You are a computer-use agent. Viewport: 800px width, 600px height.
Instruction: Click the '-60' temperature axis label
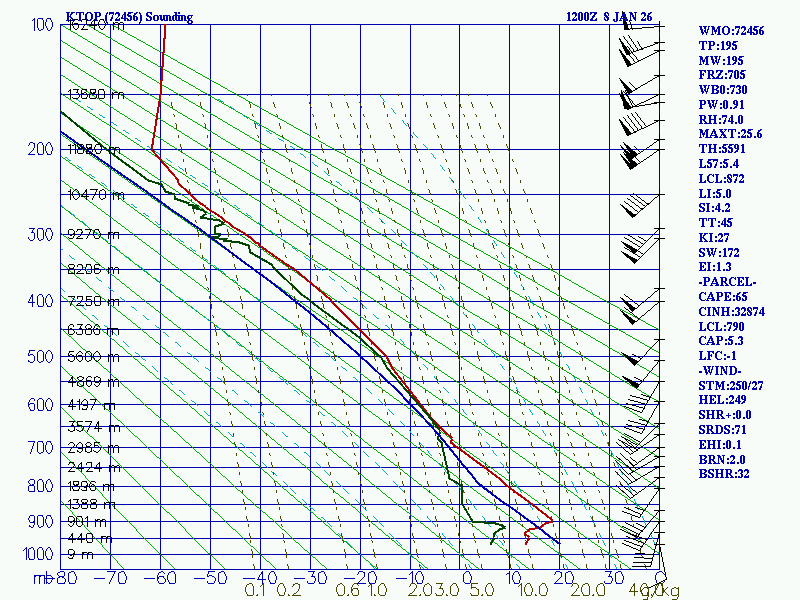(160, 578)
